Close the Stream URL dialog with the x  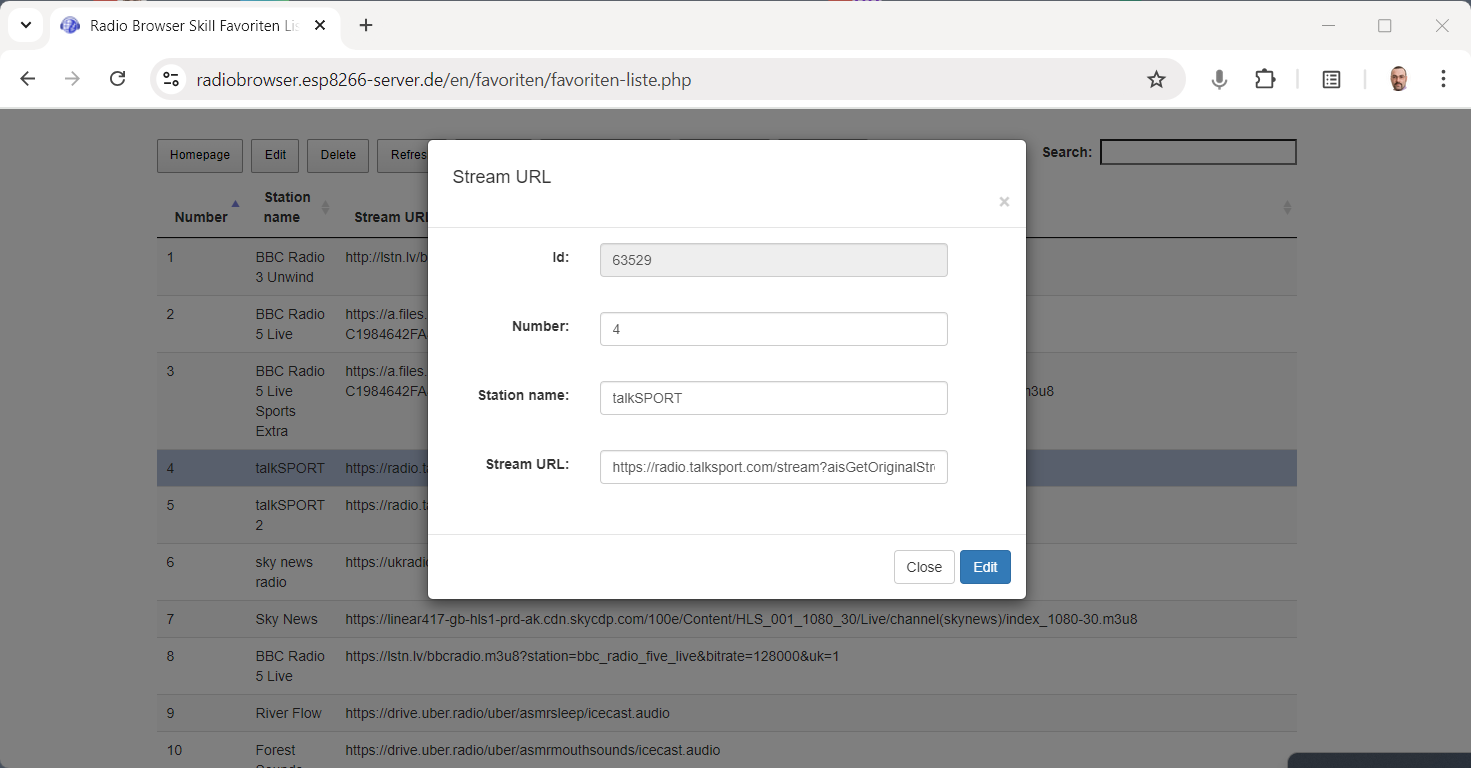click(x=1004, y=202)
